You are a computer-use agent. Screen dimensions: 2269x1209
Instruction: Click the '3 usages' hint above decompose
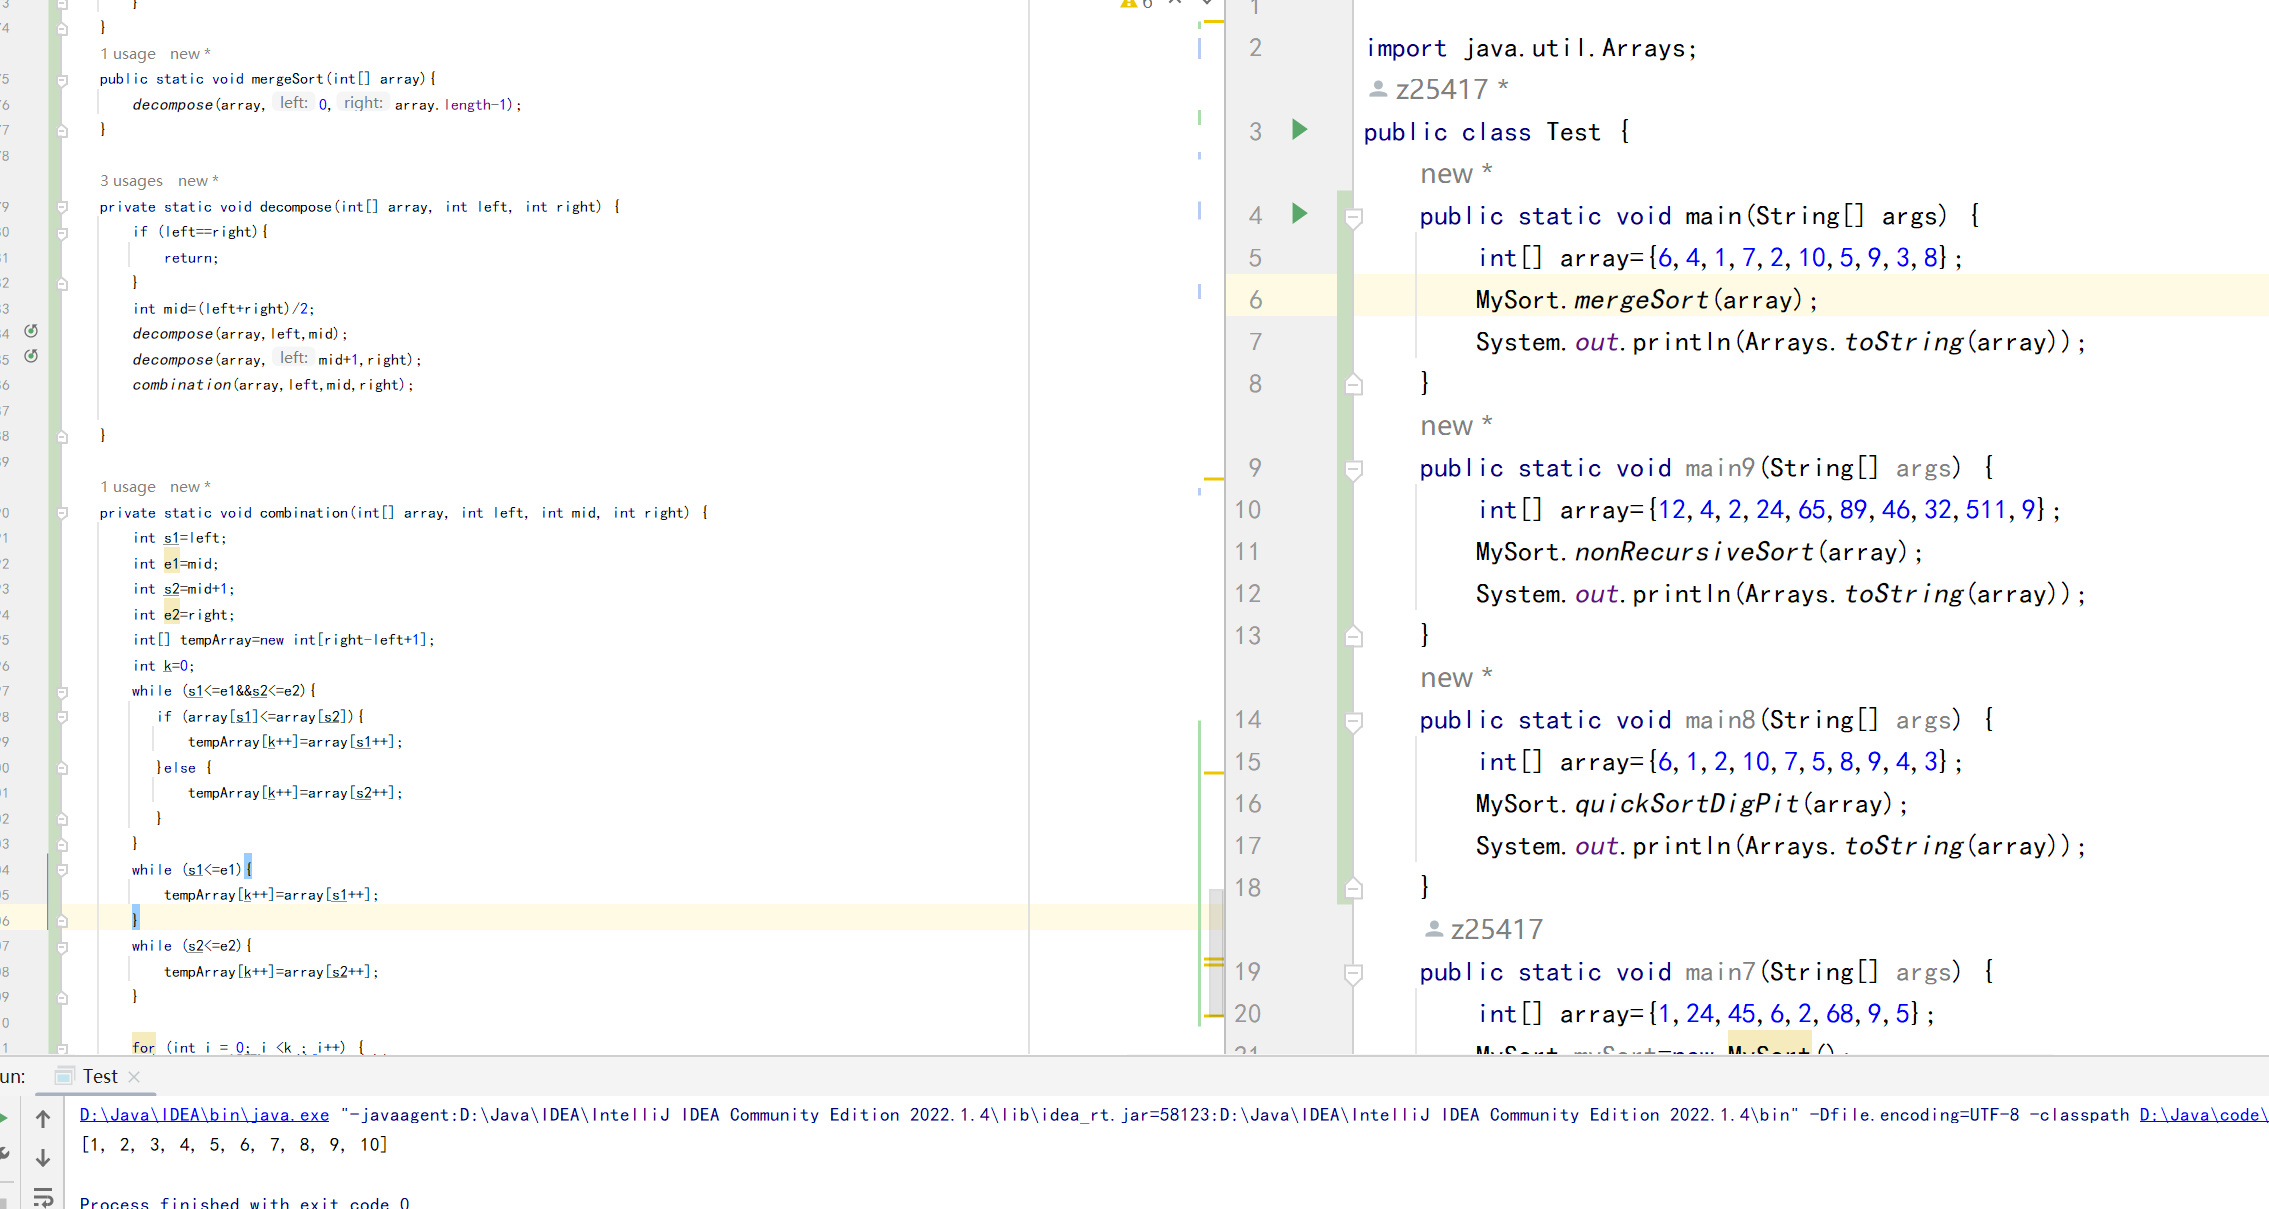[x=131, y=181]
